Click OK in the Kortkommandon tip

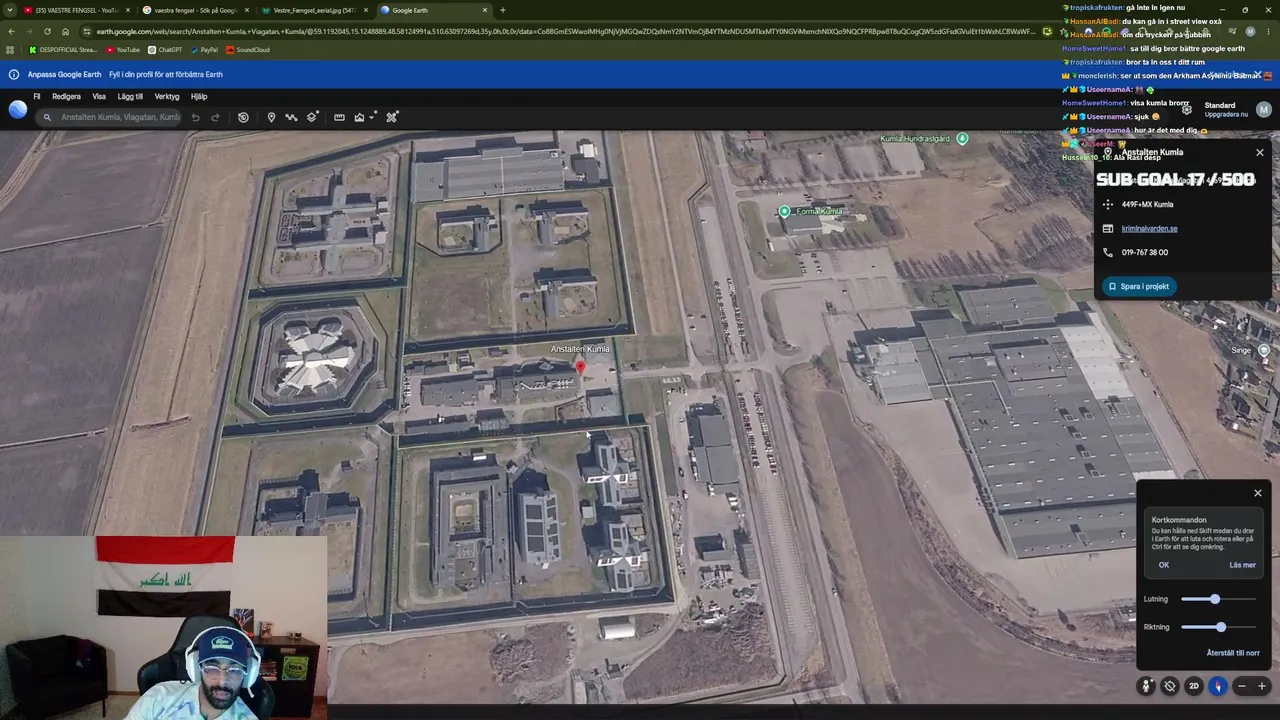[1164, 565]
